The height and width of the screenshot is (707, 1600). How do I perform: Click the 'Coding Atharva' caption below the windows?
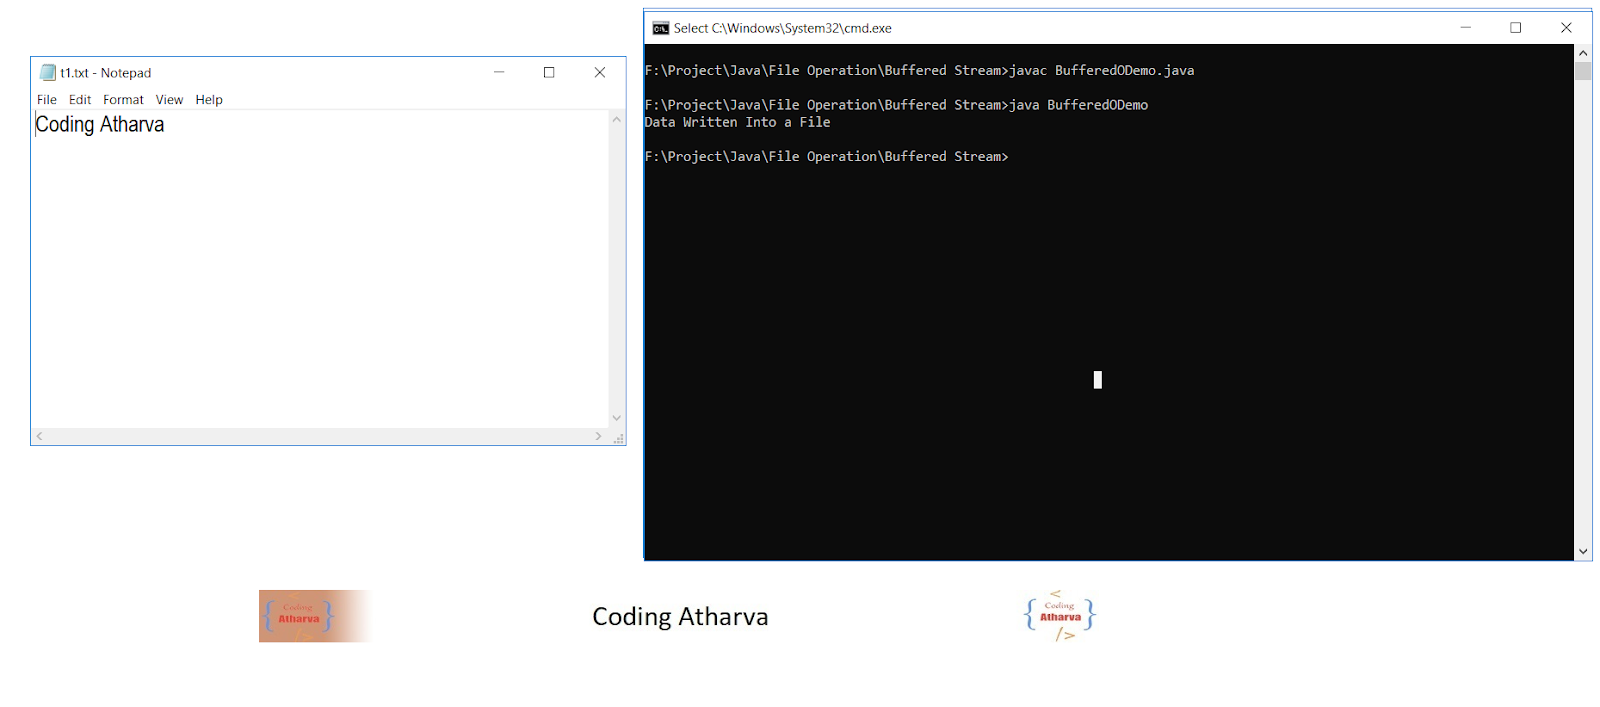point(680,617)
